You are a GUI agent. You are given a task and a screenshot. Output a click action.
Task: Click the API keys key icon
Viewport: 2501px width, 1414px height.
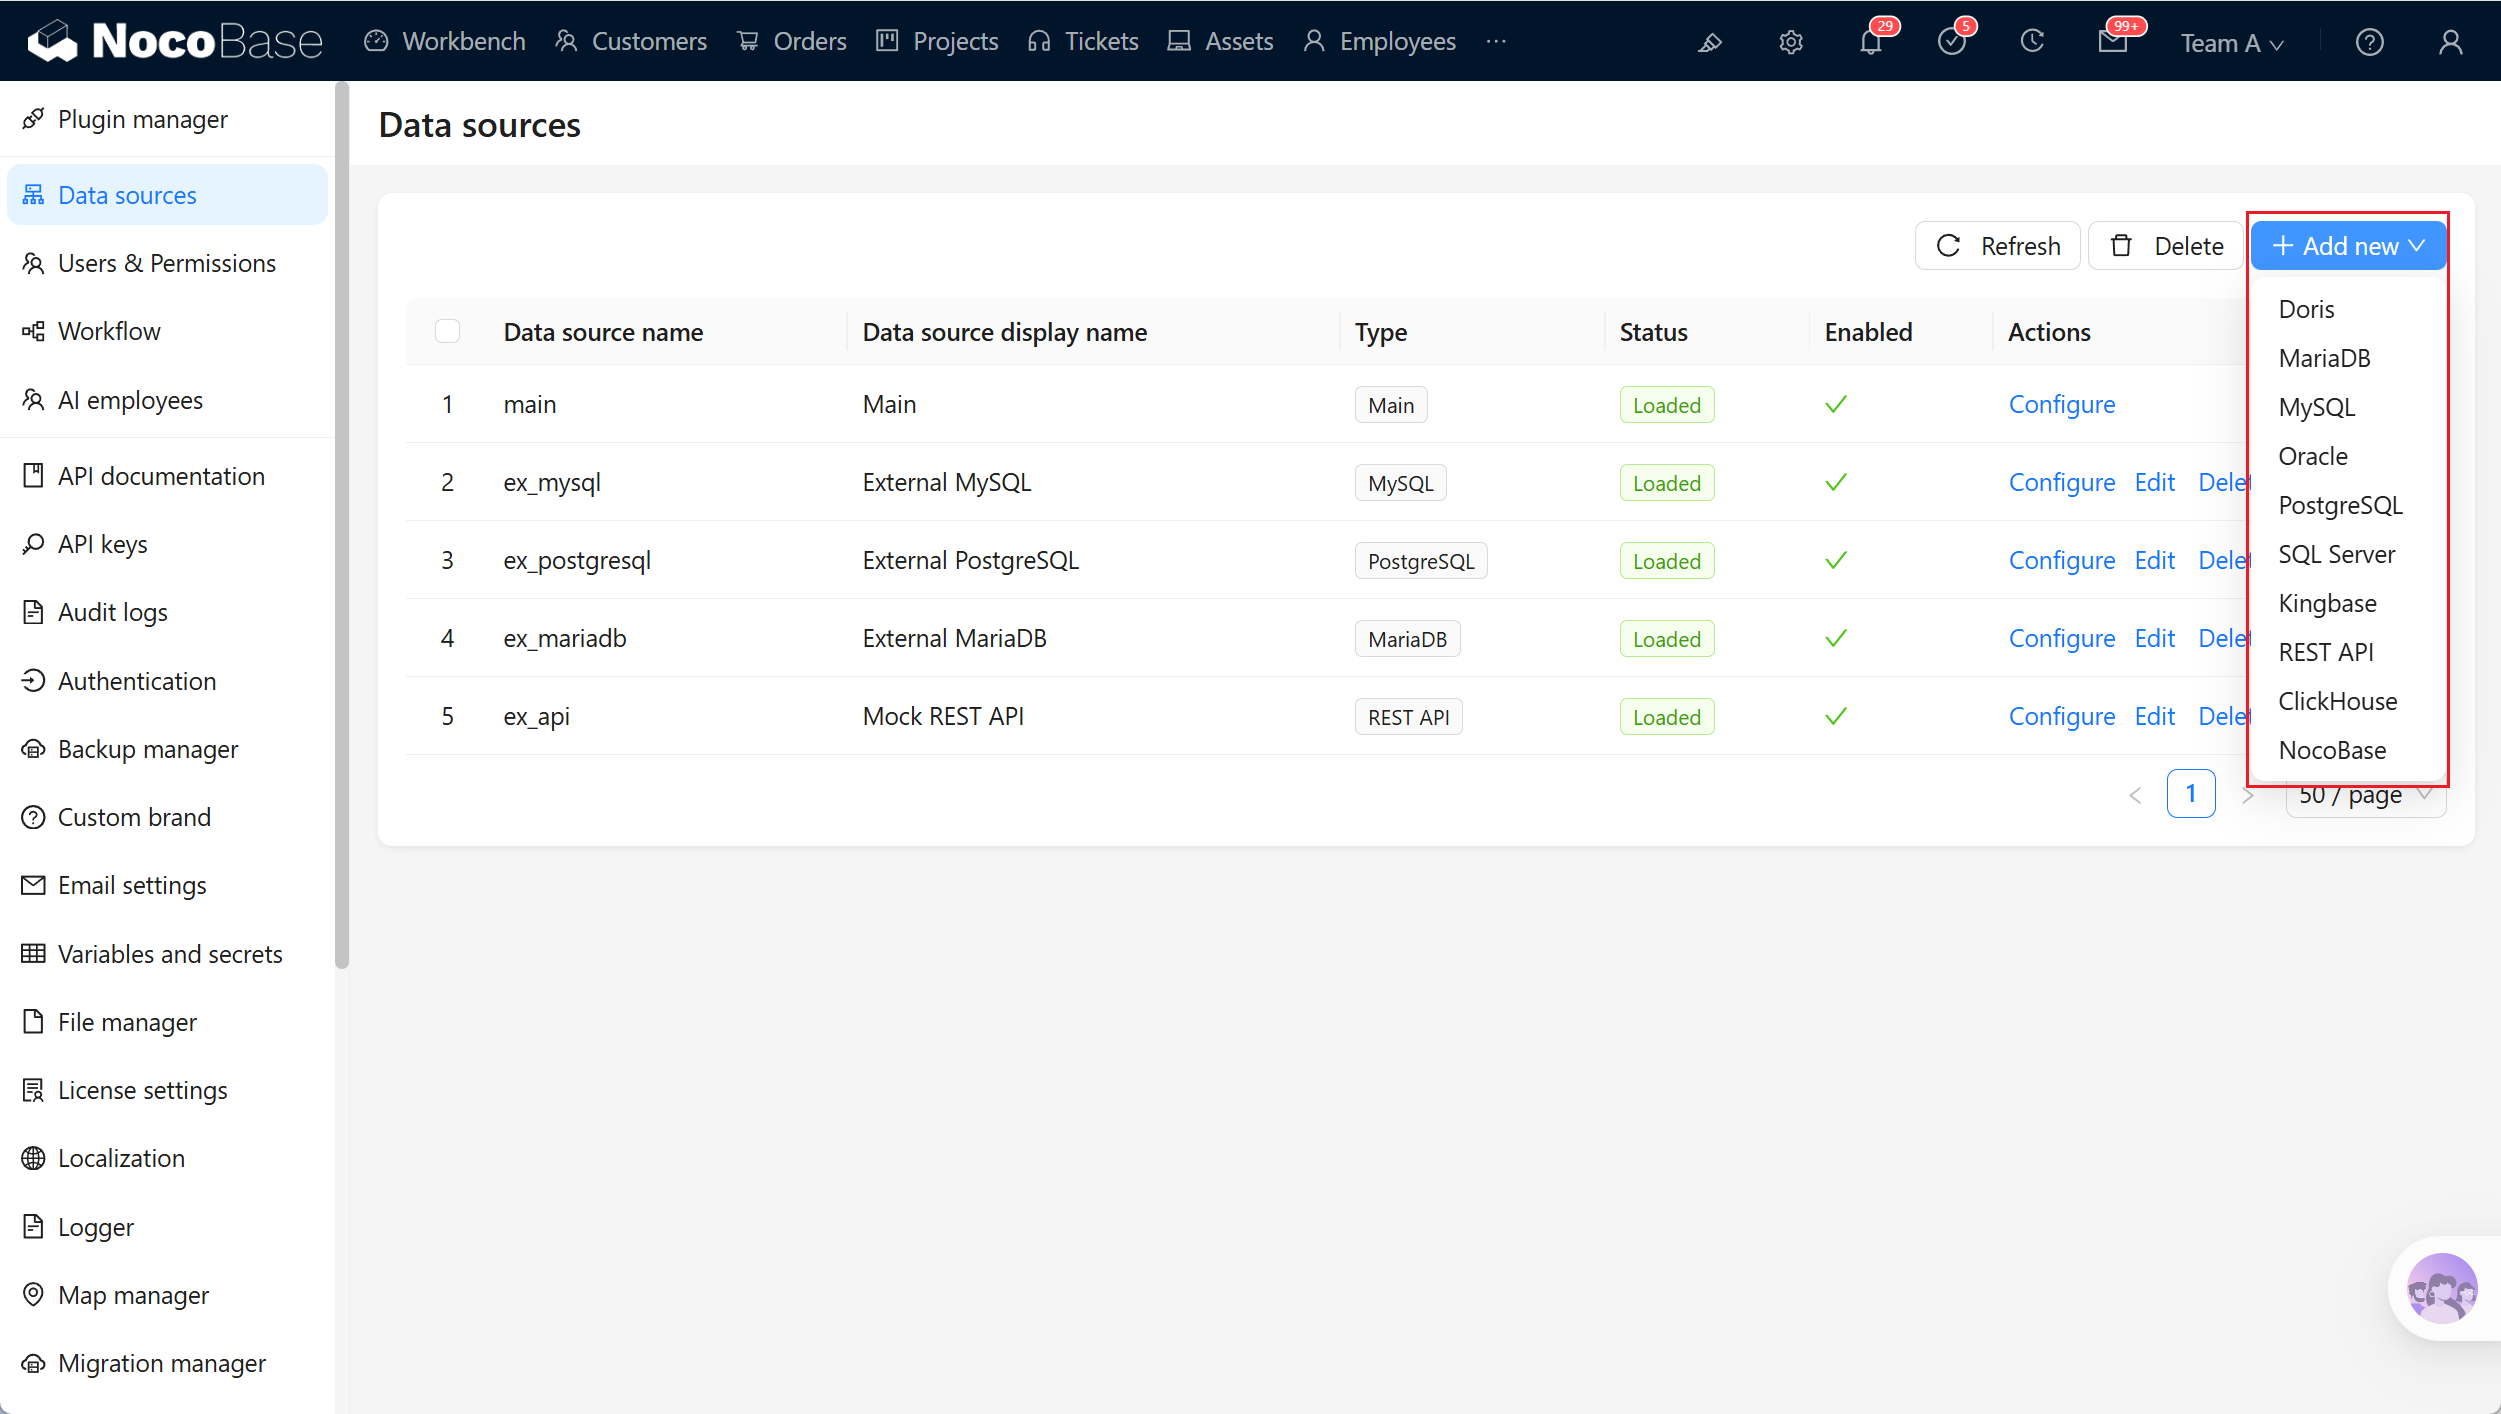(33, 544)
